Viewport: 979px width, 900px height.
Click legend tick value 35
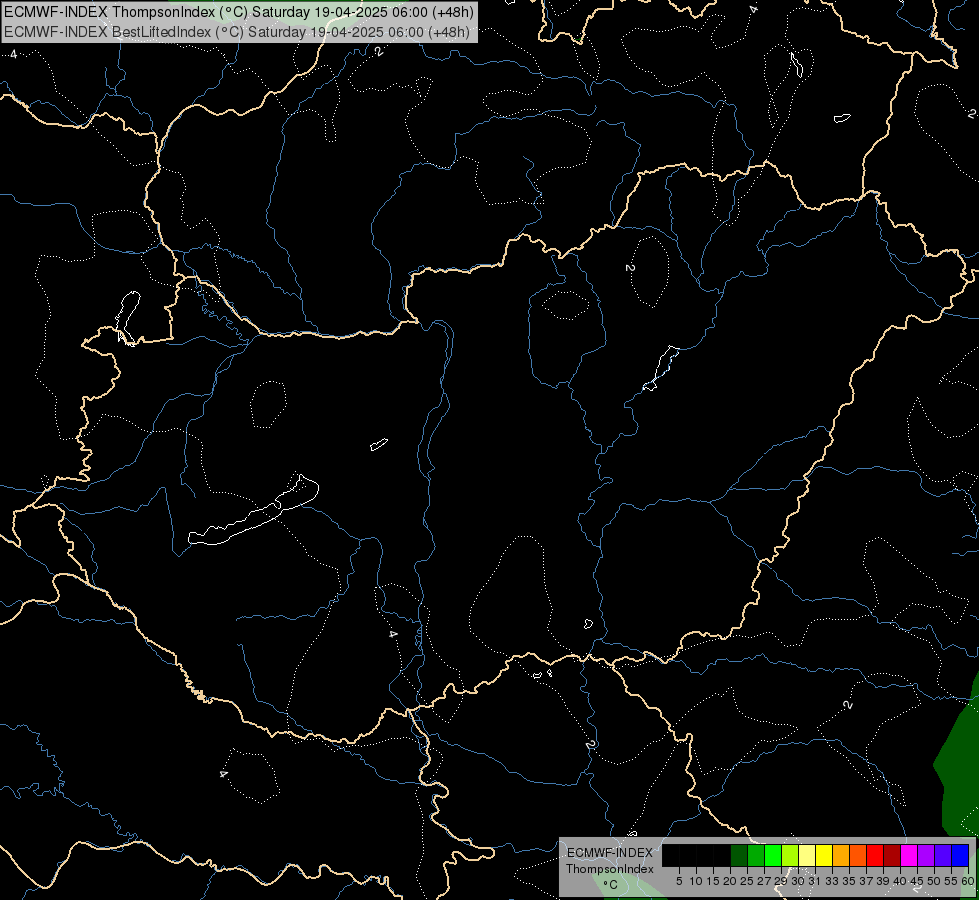849,881
